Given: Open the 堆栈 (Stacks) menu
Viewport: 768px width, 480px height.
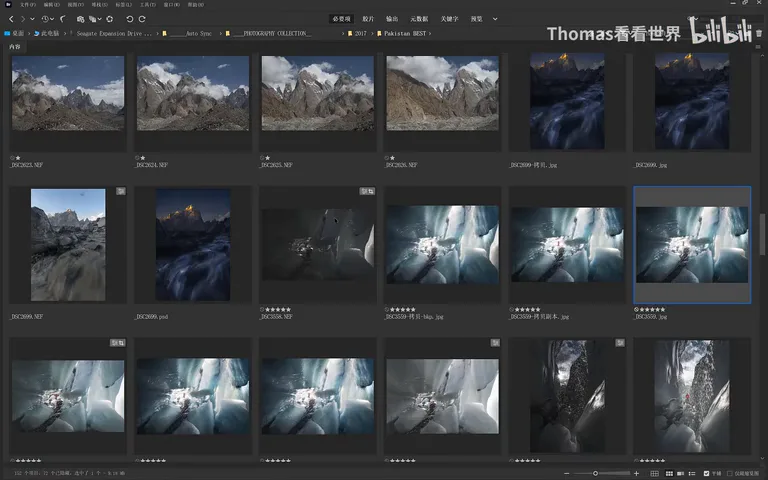Looking at the screenshot, I should pyautogui.click(x=100, y=4).
